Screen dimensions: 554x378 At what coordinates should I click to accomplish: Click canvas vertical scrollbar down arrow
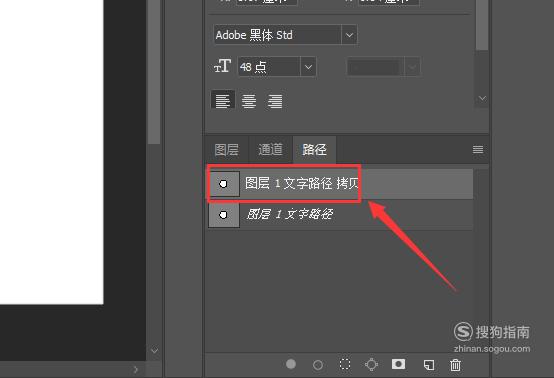[x=154, y=350]
